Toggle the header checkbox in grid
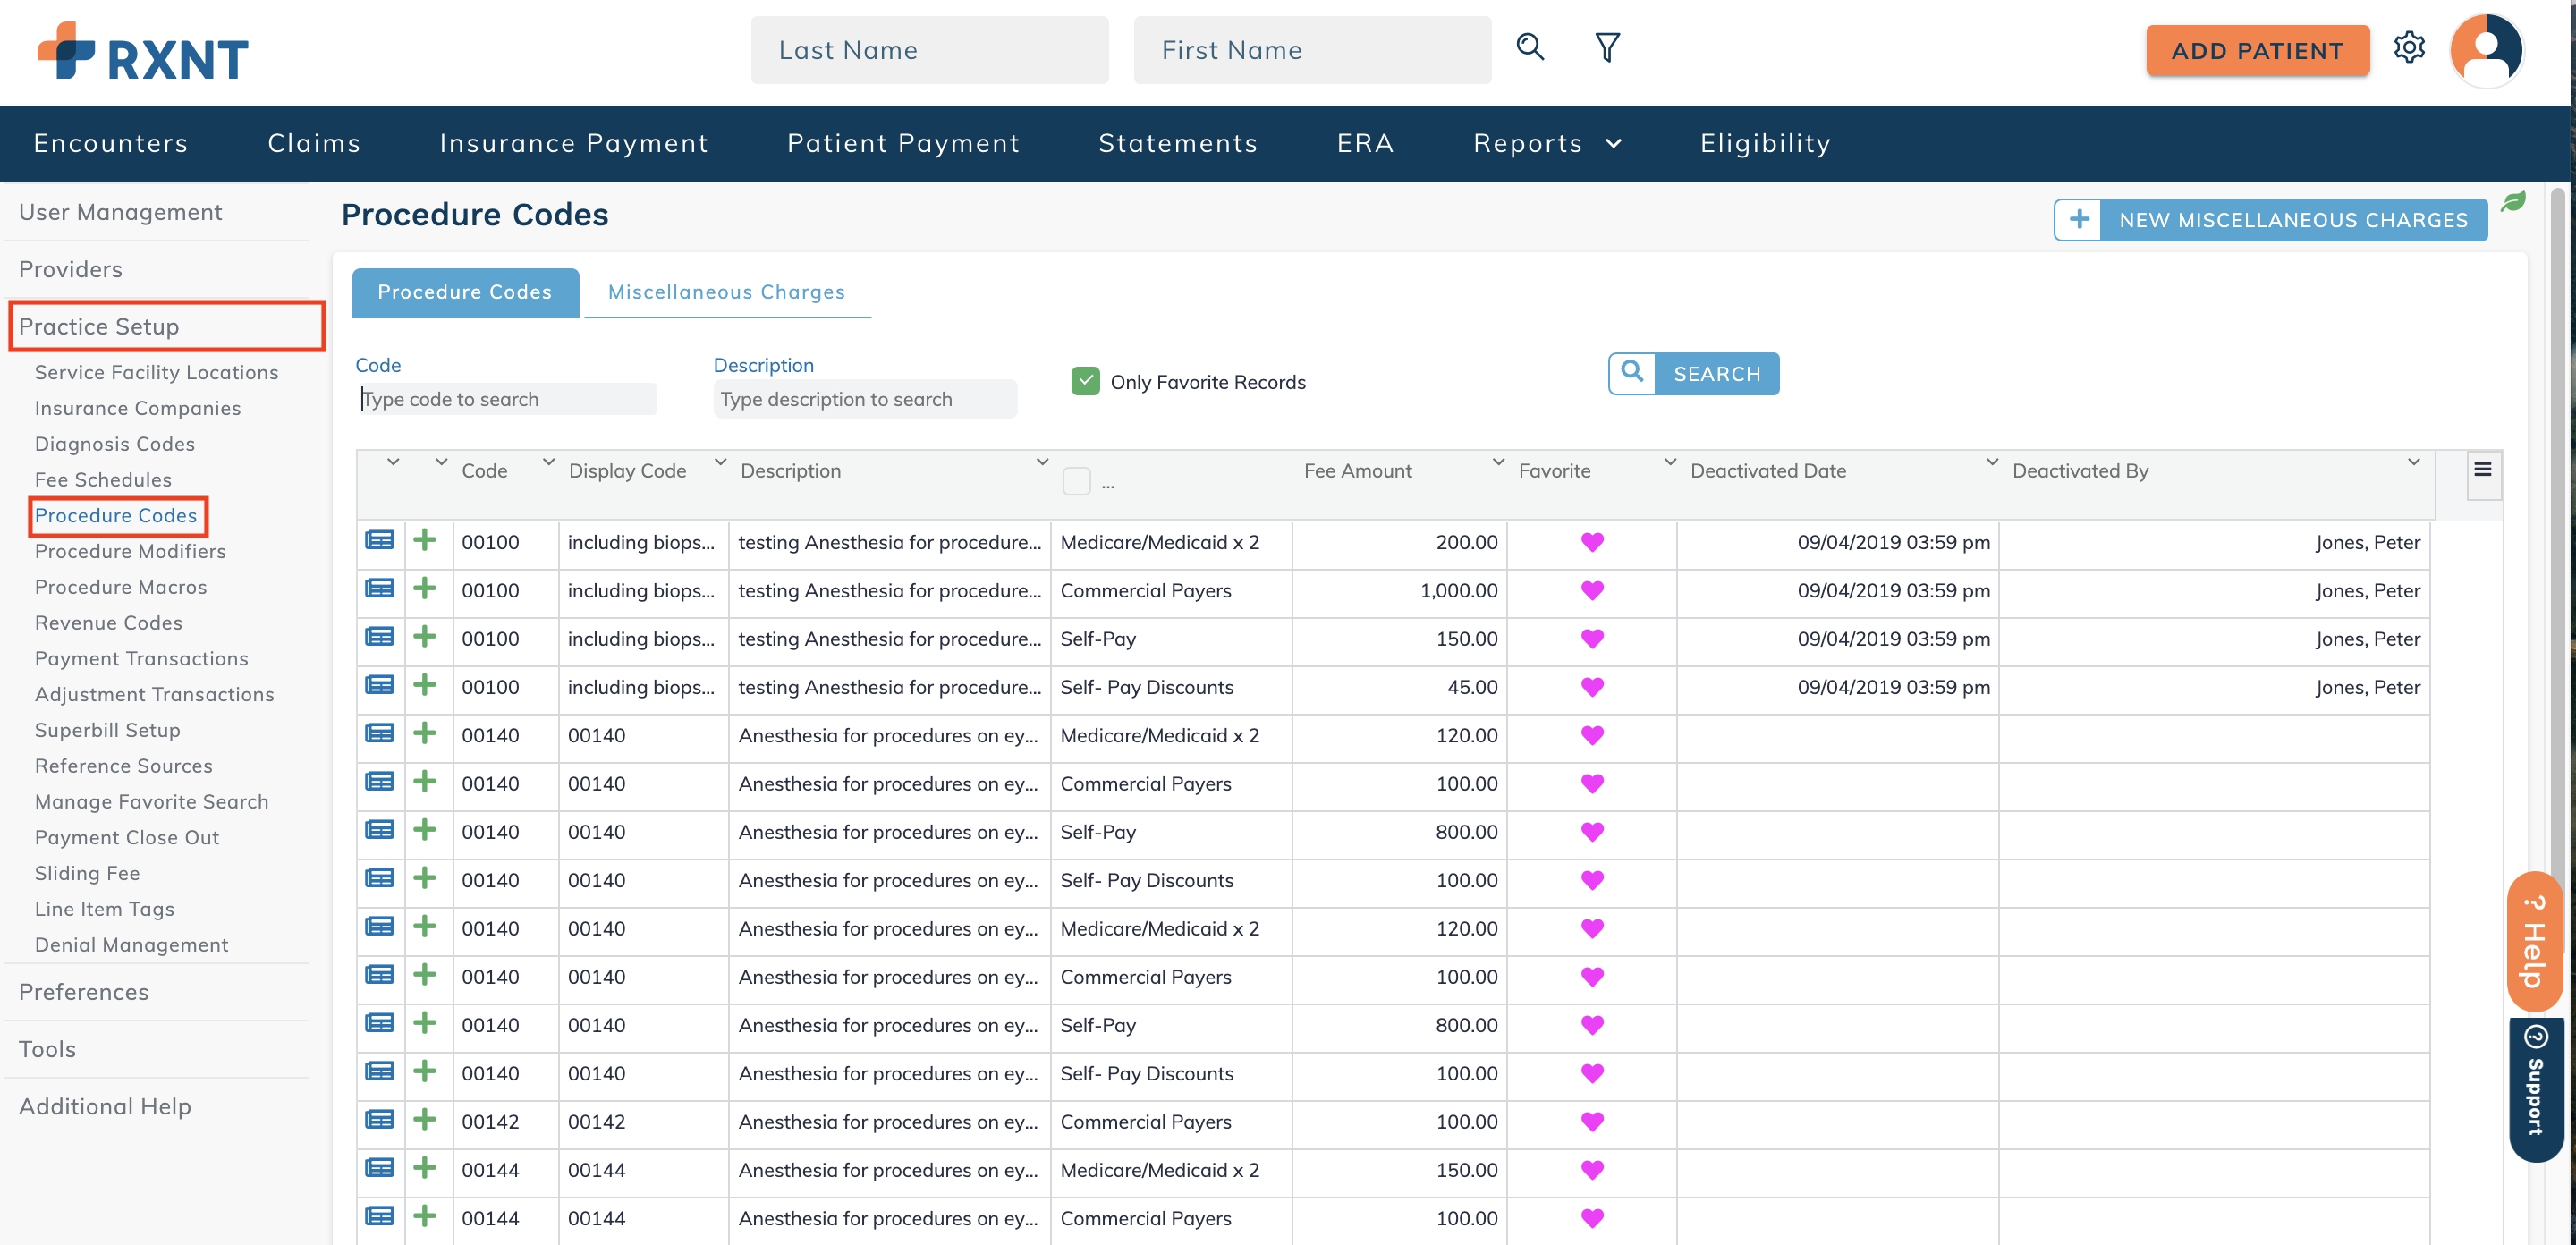2576x1245 pixels. pyautogui.click(x=1076, y=481)
